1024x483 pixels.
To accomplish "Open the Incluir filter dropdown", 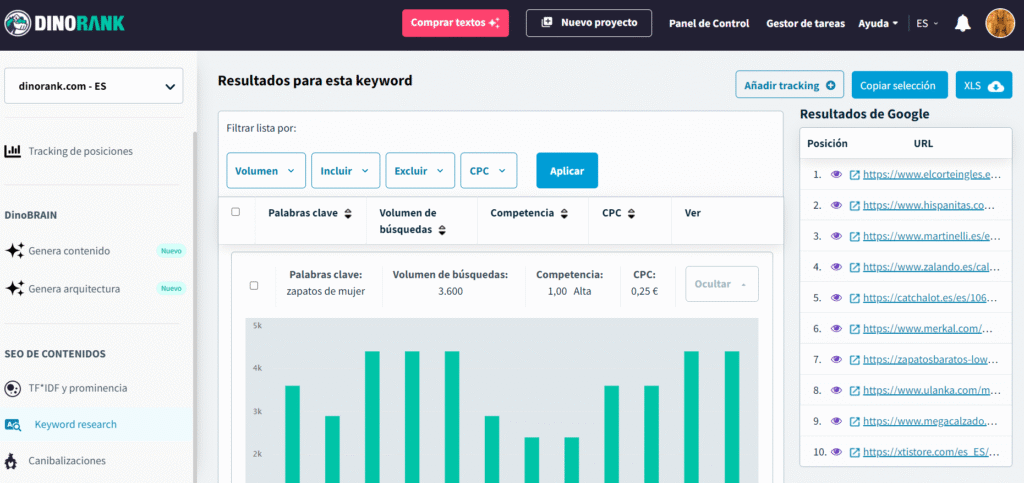I will (345, 171).
